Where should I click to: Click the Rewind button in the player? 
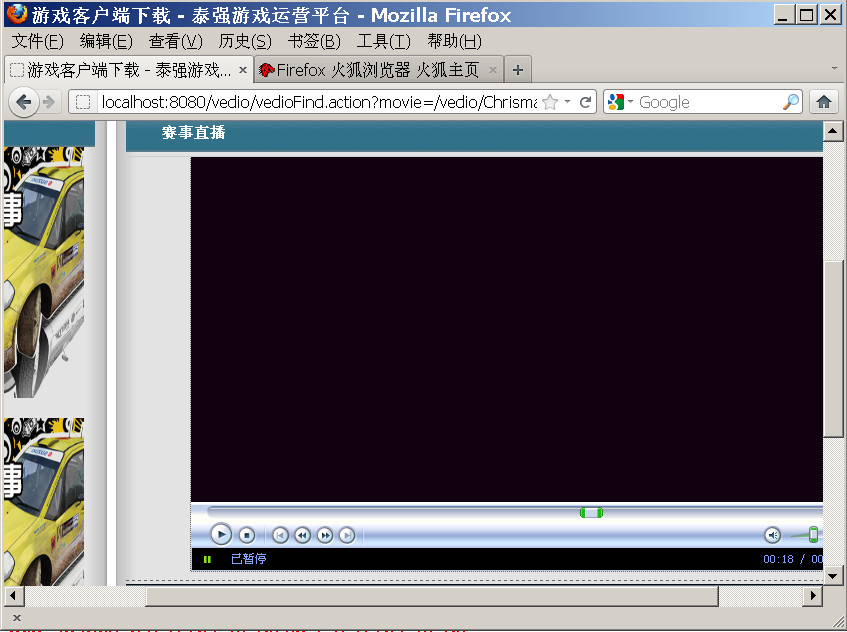pos(302,535)
